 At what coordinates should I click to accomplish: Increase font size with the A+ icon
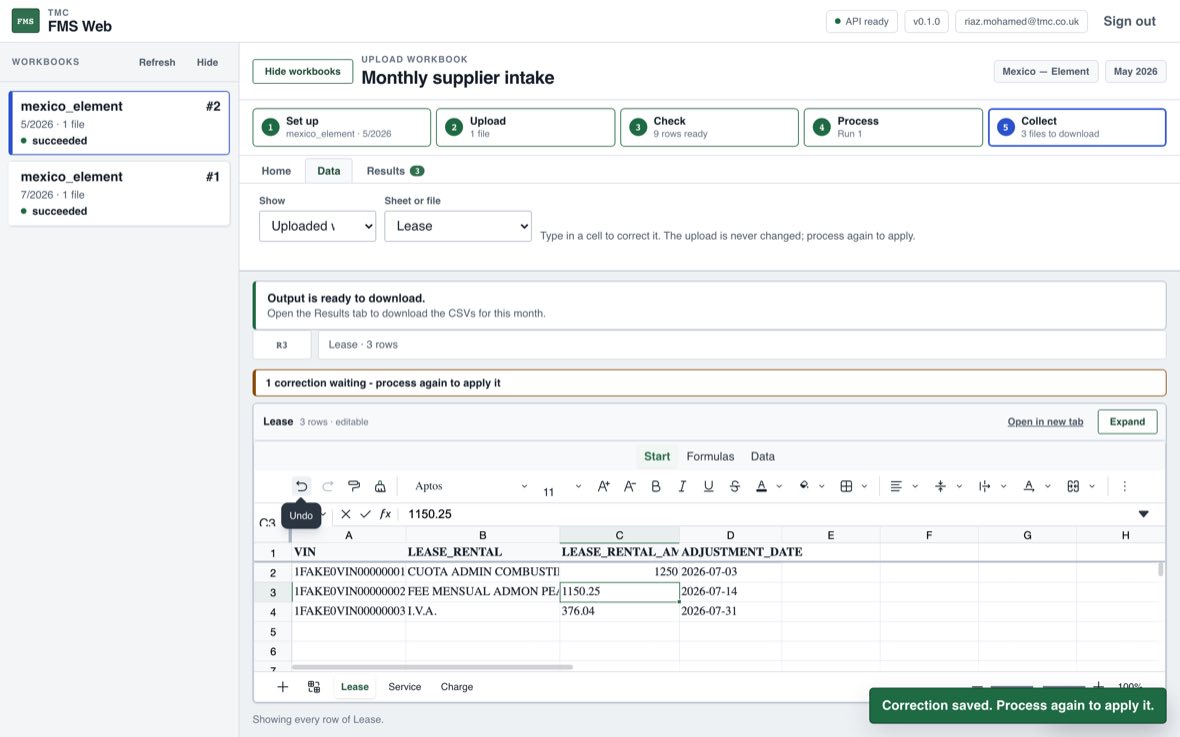(604, 486)
